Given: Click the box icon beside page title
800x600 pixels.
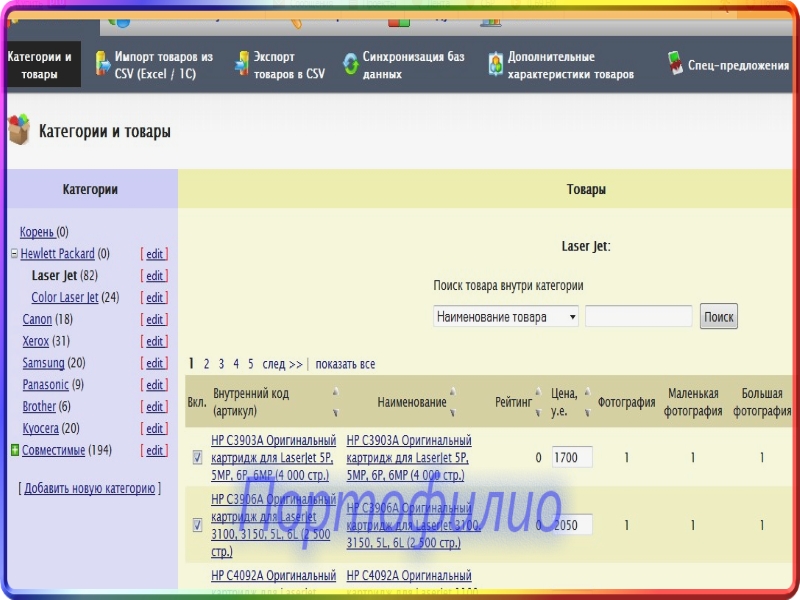Looking at the screenshot, I should (x=19, y=130).
